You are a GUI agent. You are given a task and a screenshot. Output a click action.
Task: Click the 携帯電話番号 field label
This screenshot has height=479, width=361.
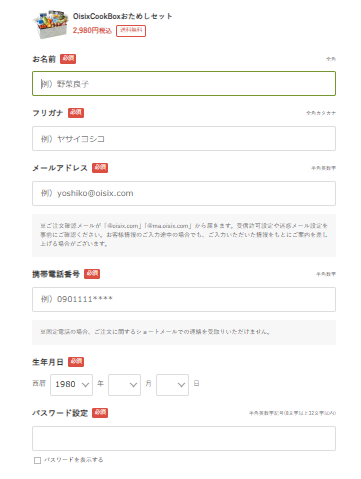point(56,274)
